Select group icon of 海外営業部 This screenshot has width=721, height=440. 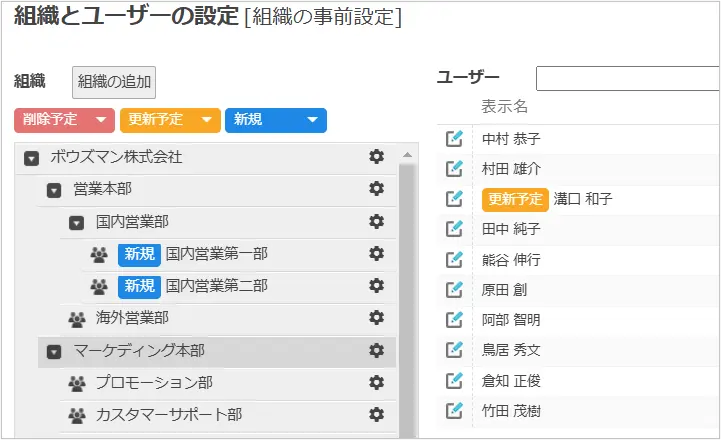tap(76, 319)
